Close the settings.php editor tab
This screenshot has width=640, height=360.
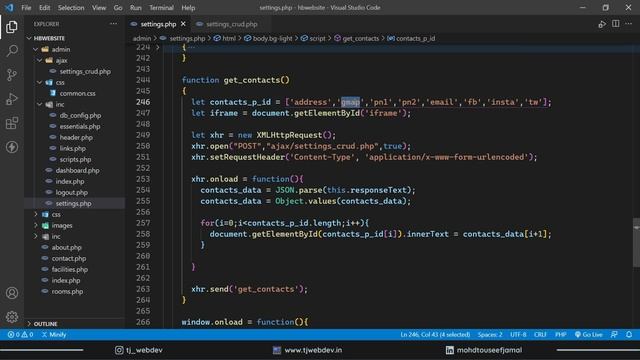[183, 24]
